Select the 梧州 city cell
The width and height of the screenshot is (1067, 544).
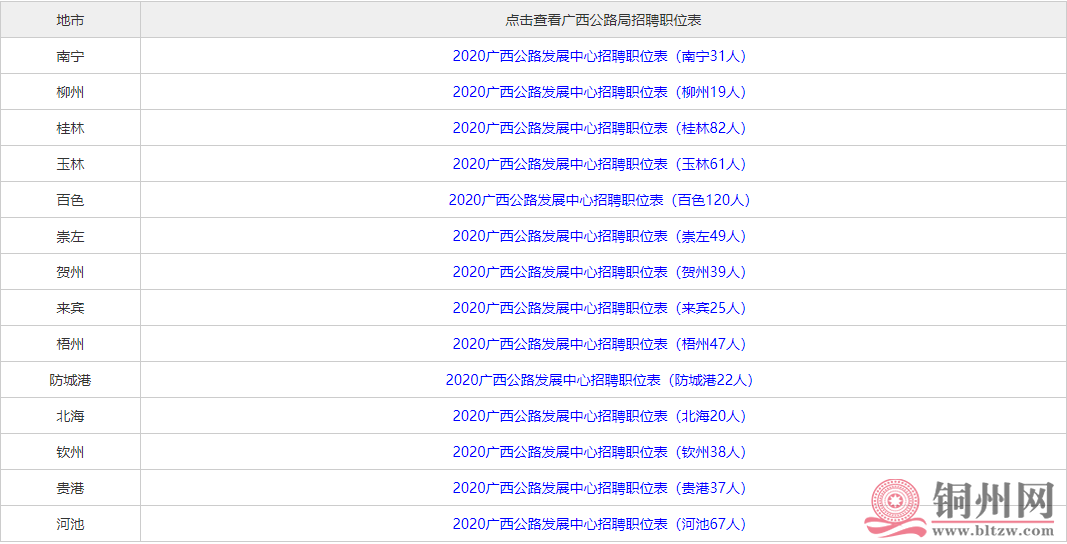pos(70,345)
